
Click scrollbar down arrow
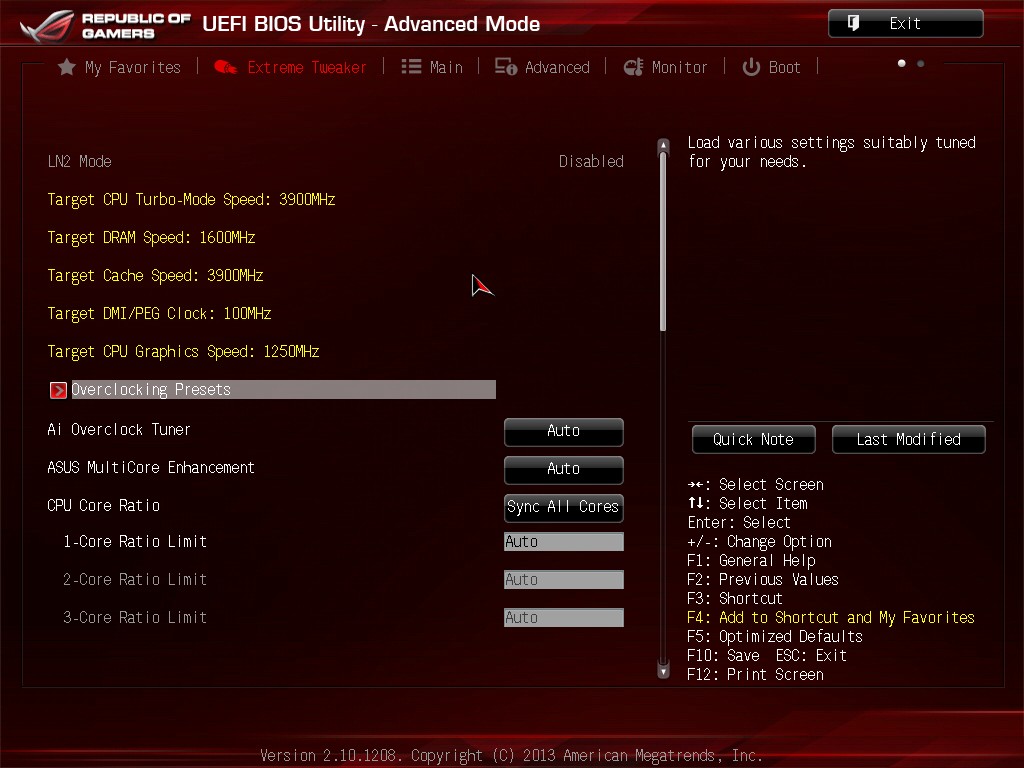(x=663, y=671)
